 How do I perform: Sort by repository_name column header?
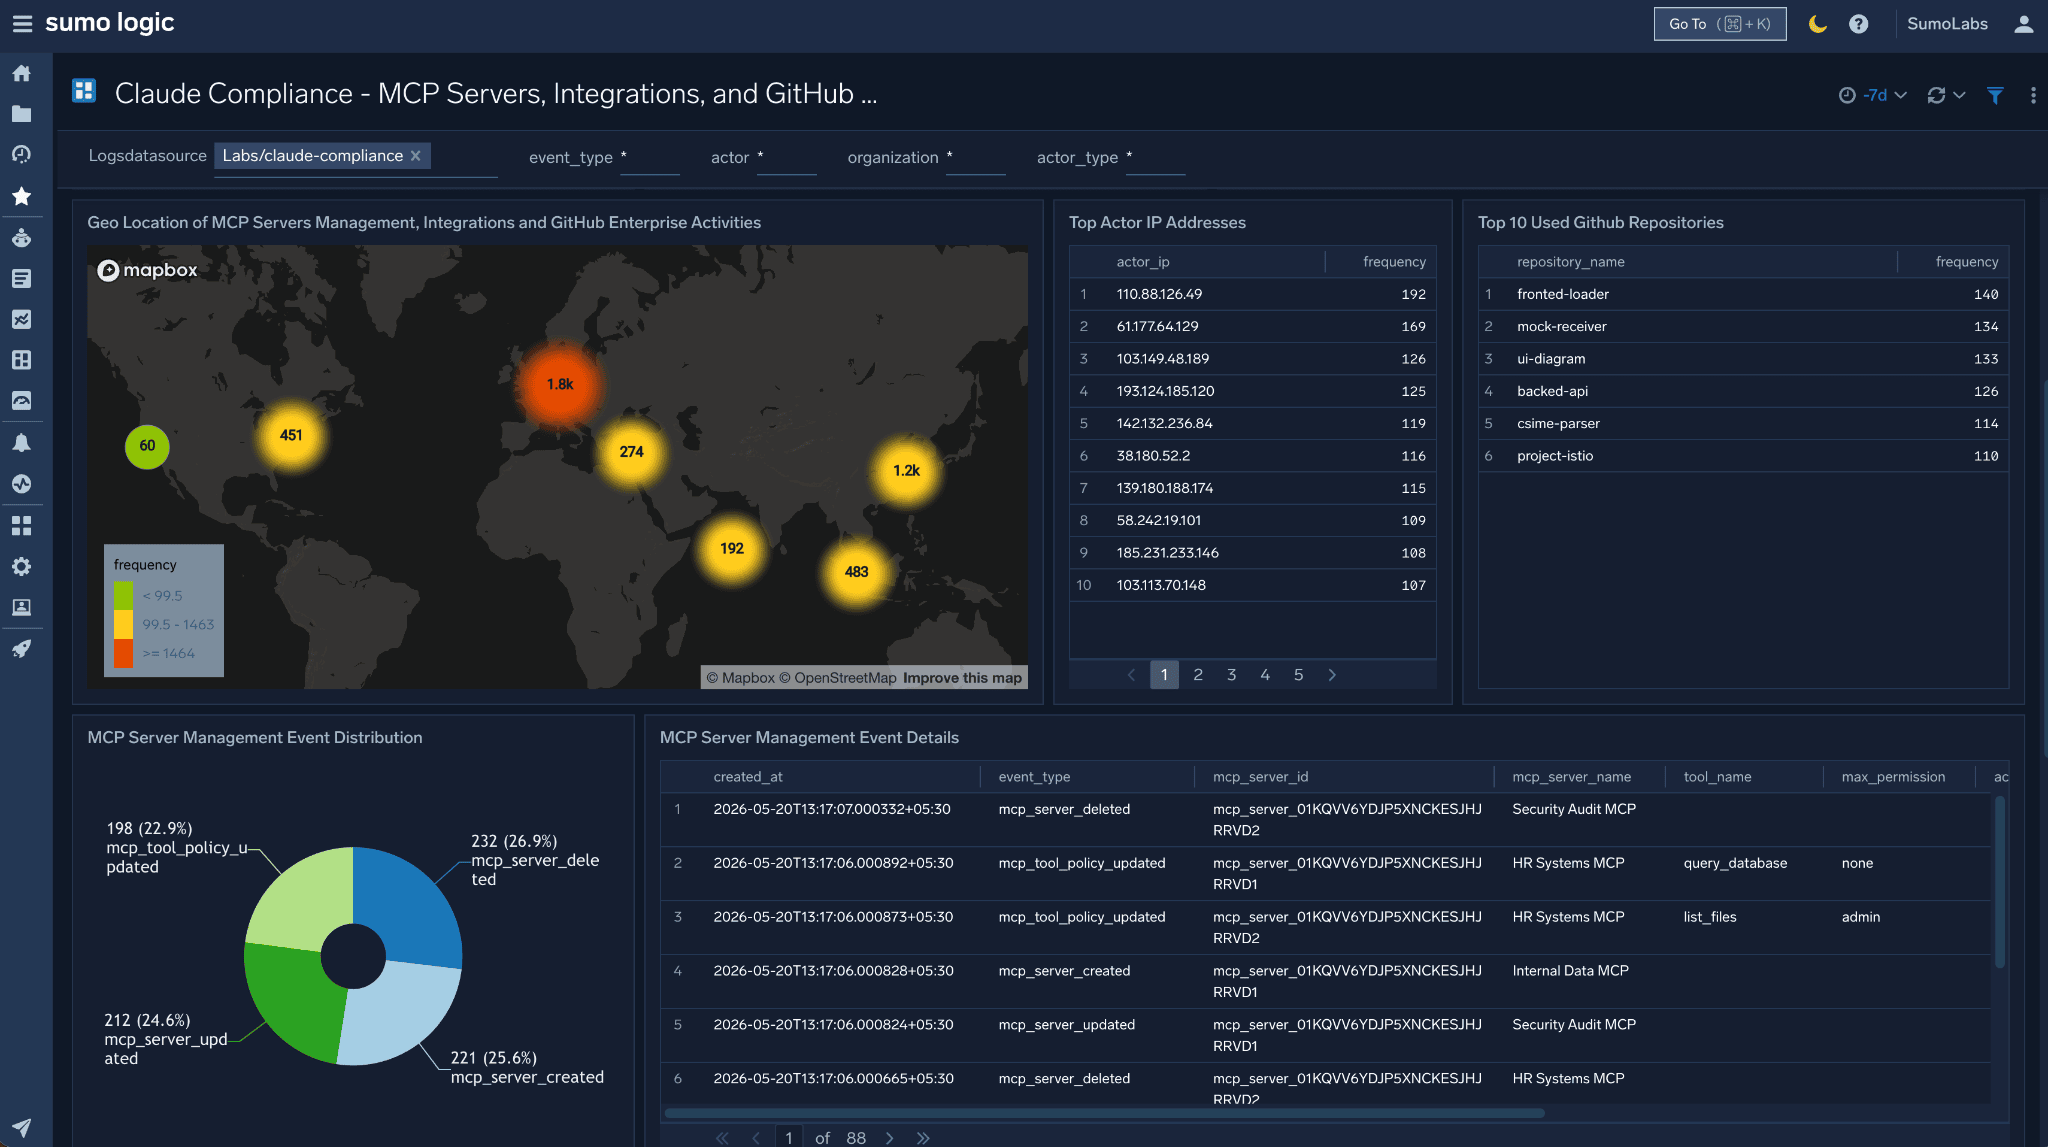pos(1570,262)
